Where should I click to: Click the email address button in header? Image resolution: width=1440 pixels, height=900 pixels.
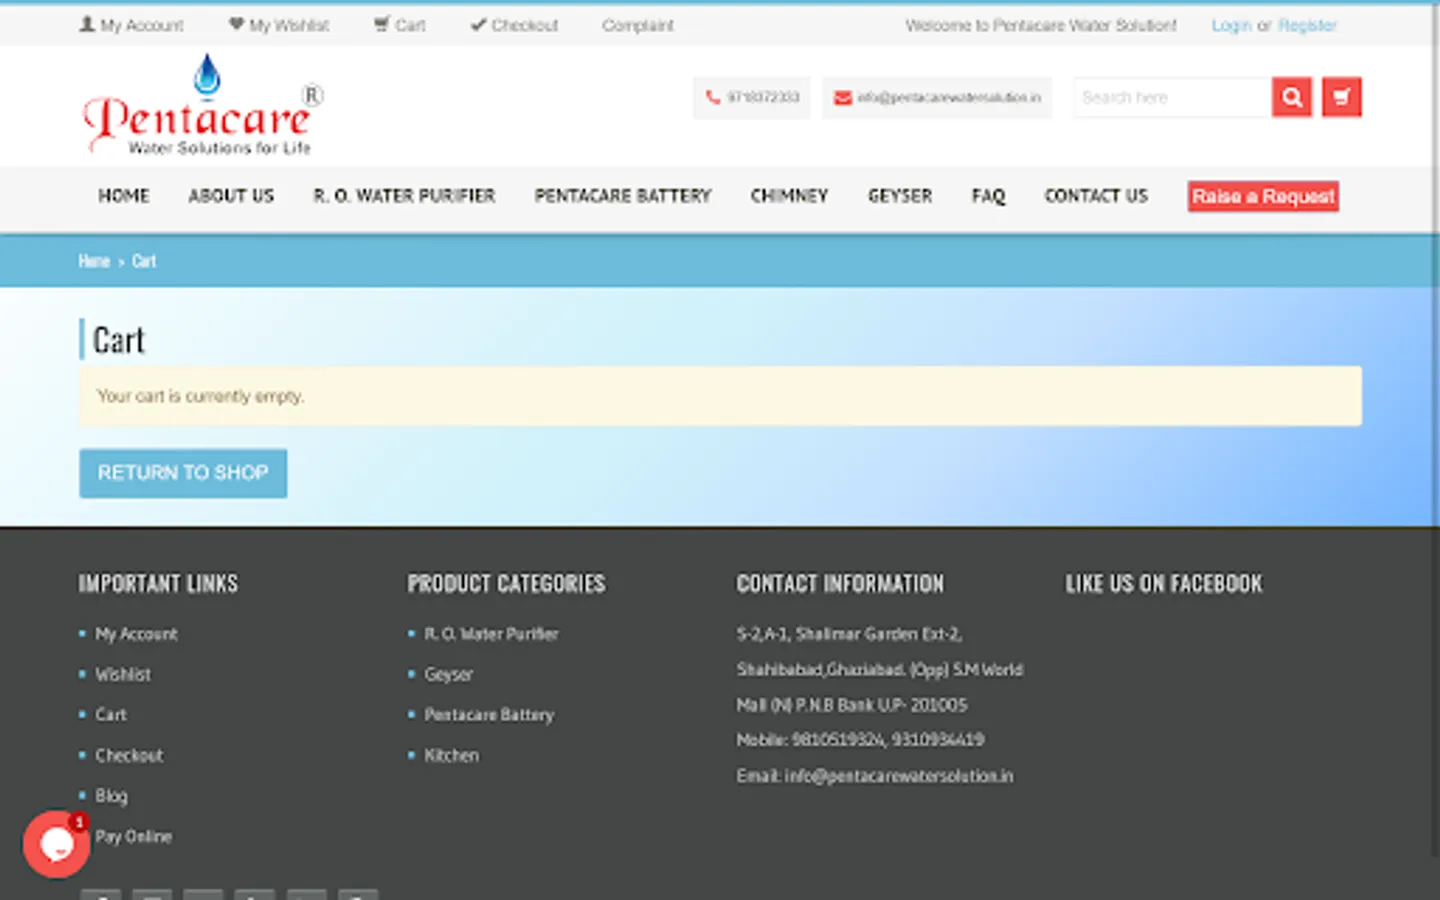coord(937,97)
